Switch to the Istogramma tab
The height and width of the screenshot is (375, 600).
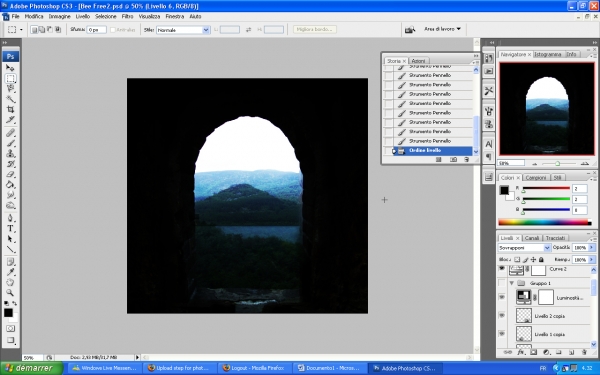pos(548,54)
